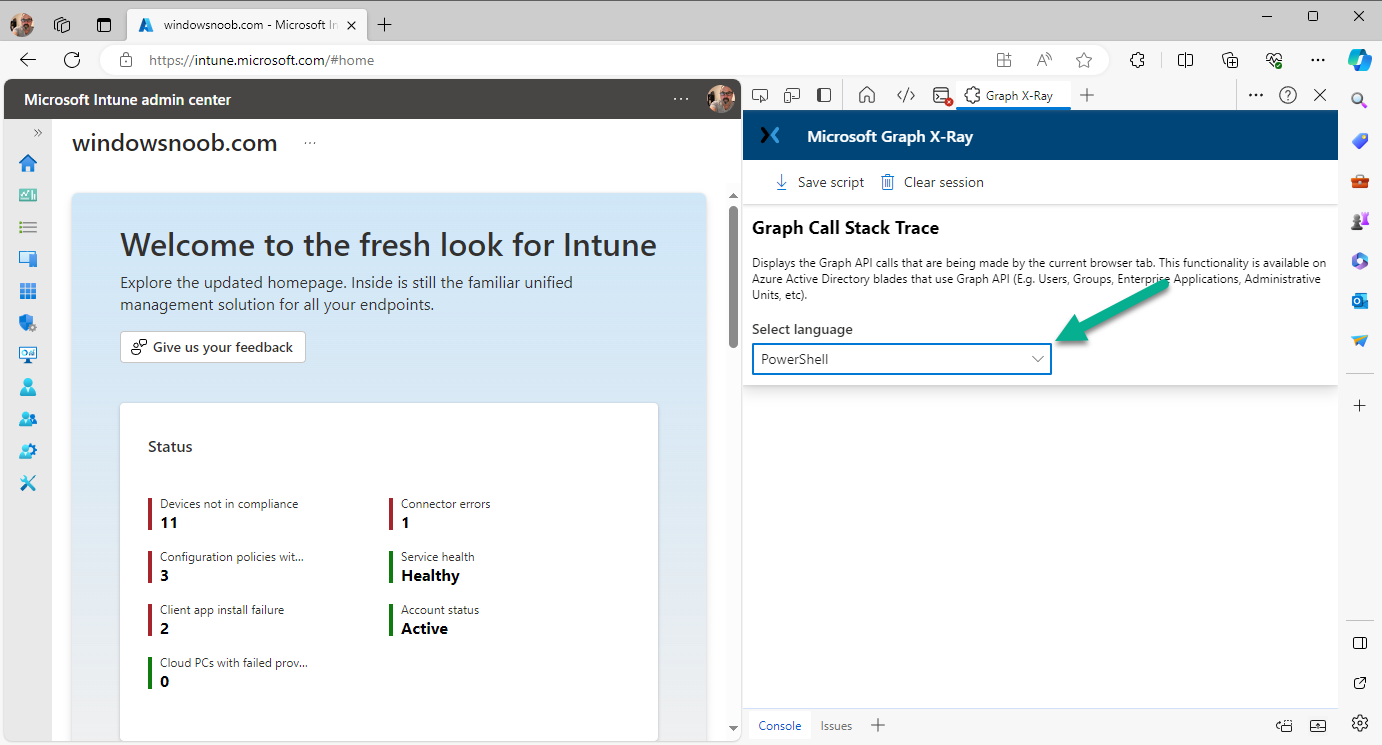This screenshot has height=745, width=1382.
Task: Open browser Extensions puzzle icon
Action: tap(1137, 60)
